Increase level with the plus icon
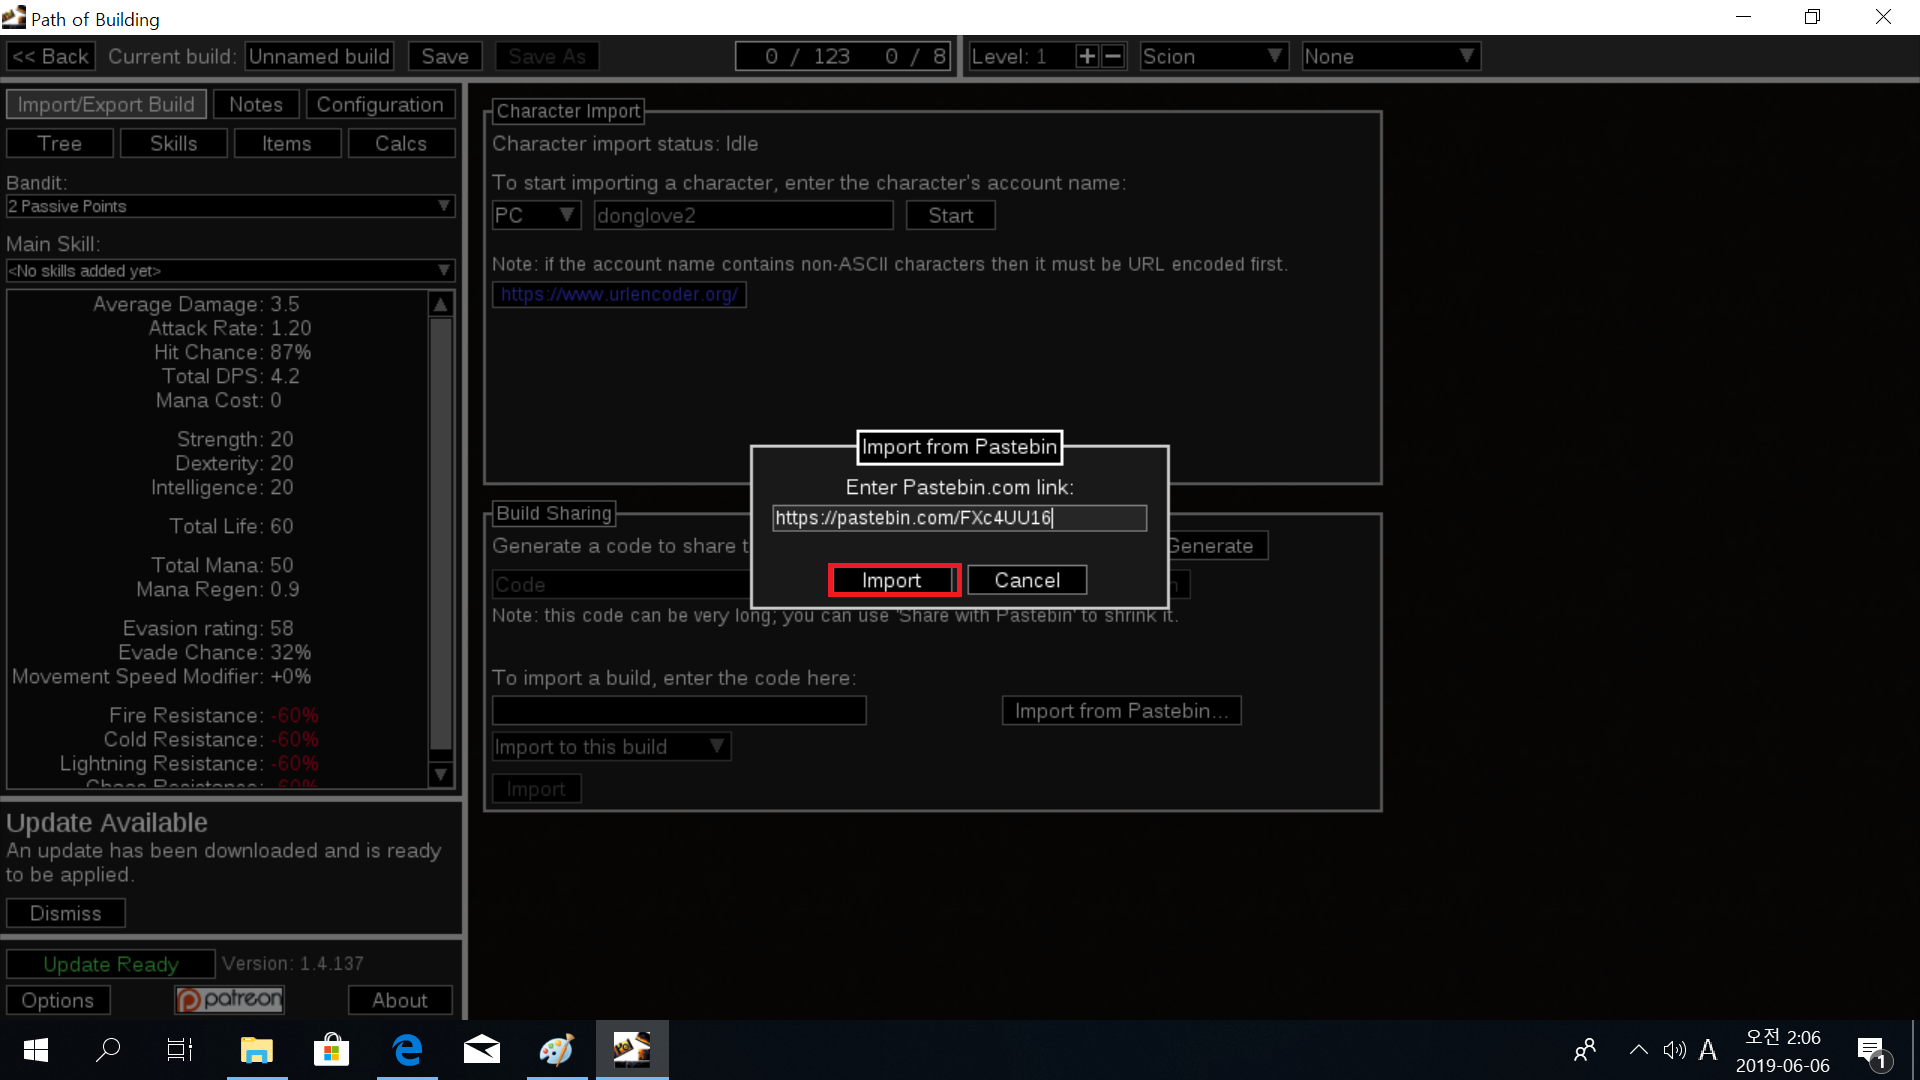Screen dimensions: 1920x1080 click(1087, 57)
